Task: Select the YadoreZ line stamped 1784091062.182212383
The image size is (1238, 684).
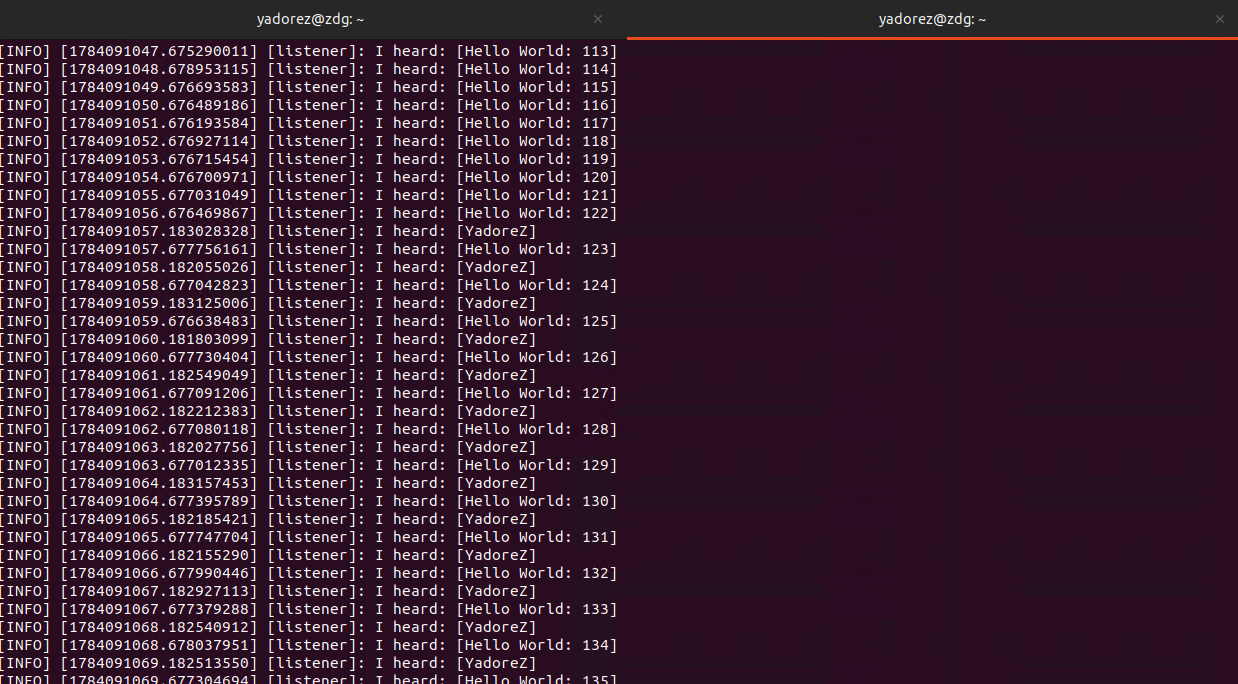Action: [268, 411]
